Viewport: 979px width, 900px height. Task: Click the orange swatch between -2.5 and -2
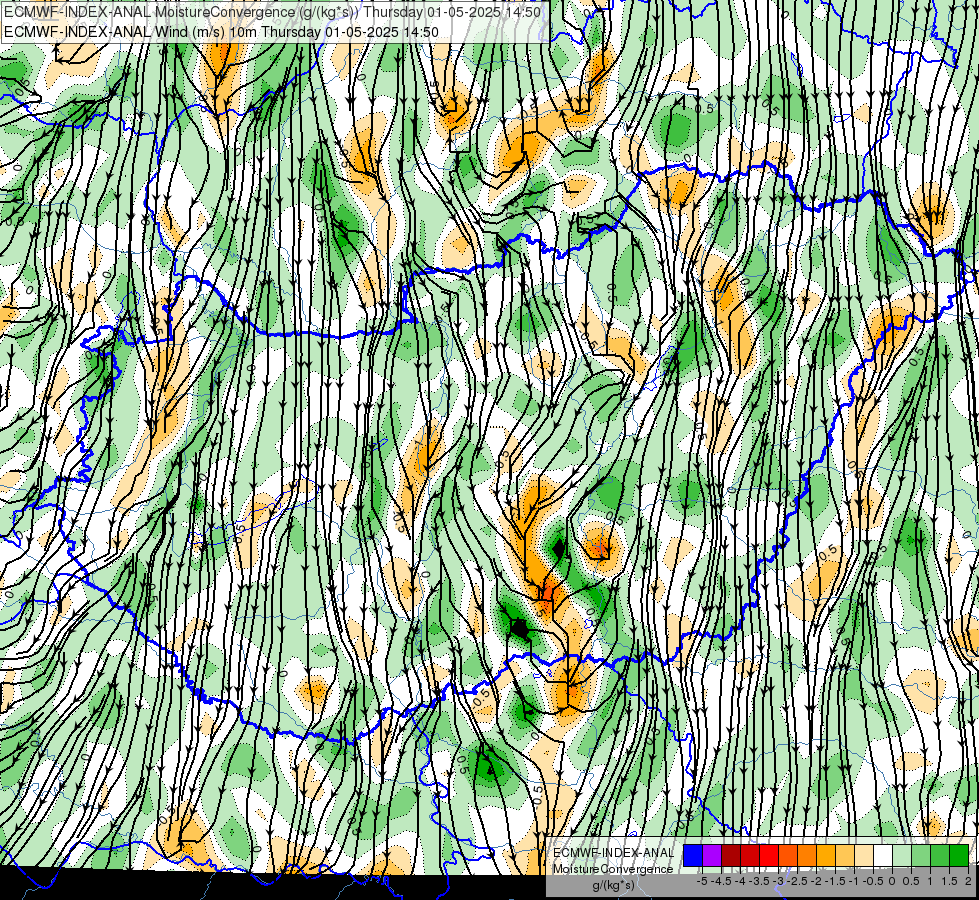pos(807,855)
